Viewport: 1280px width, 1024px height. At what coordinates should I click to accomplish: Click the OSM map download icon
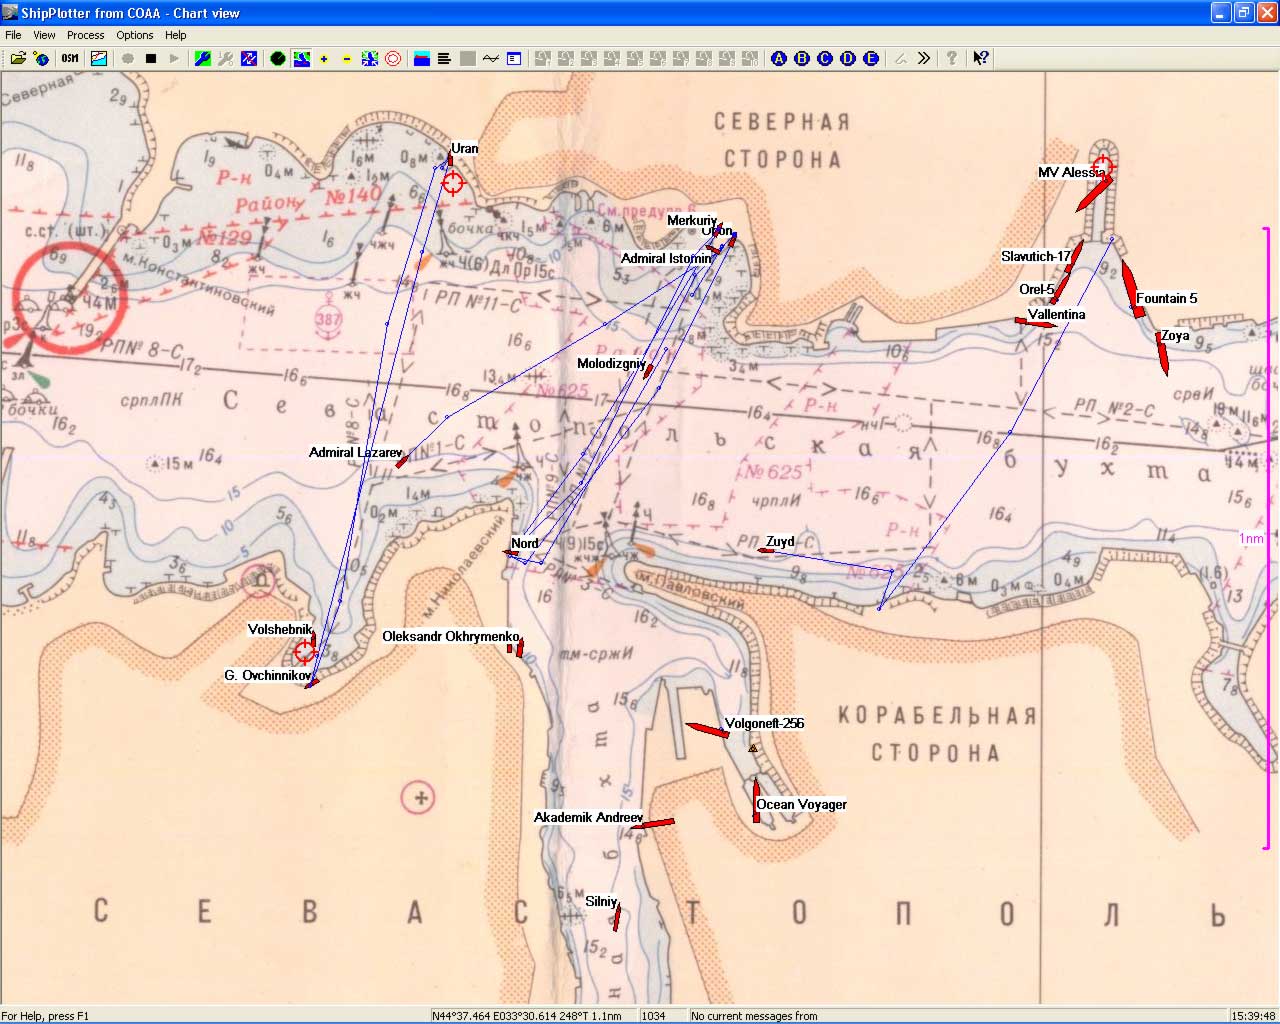point(70,59)
